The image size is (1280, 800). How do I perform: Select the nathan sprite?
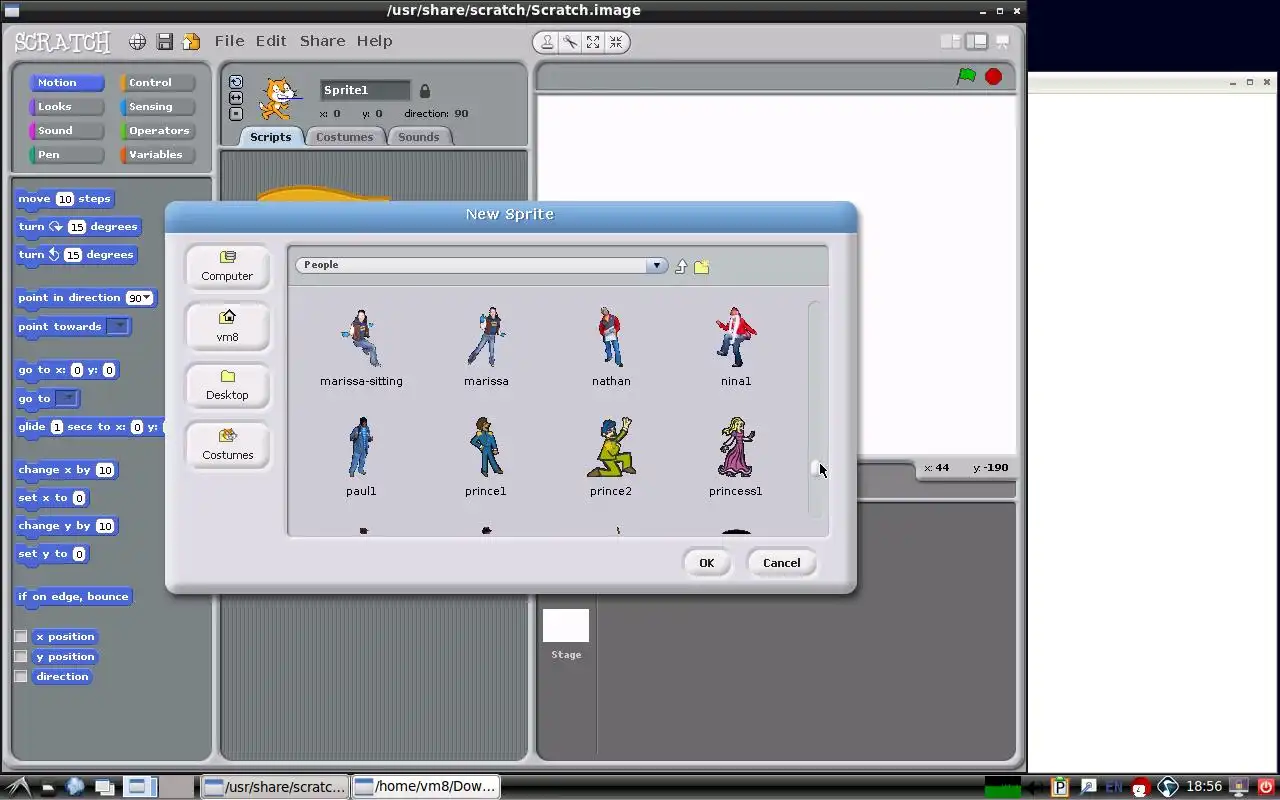(611, 347)
